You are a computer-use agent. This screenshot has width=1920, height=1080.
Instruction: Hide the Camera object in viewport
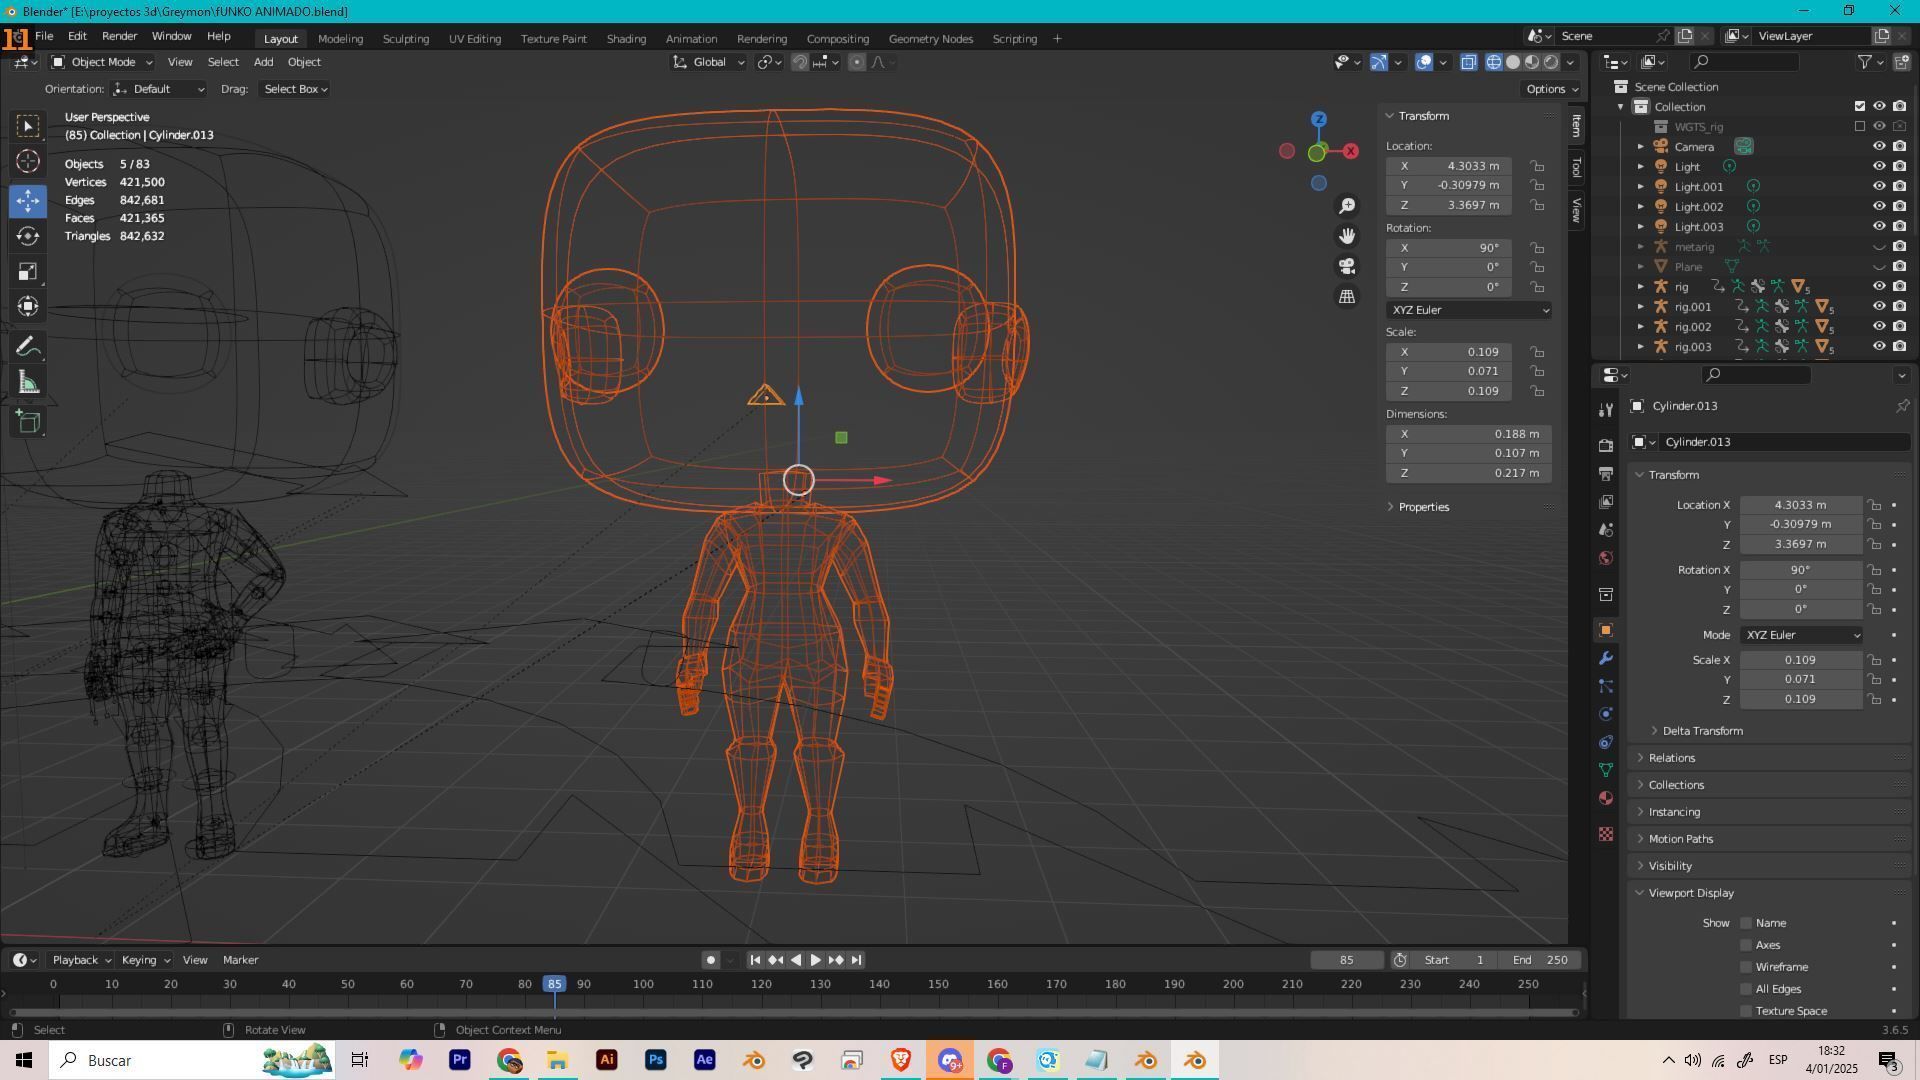tap(1879, 146)
